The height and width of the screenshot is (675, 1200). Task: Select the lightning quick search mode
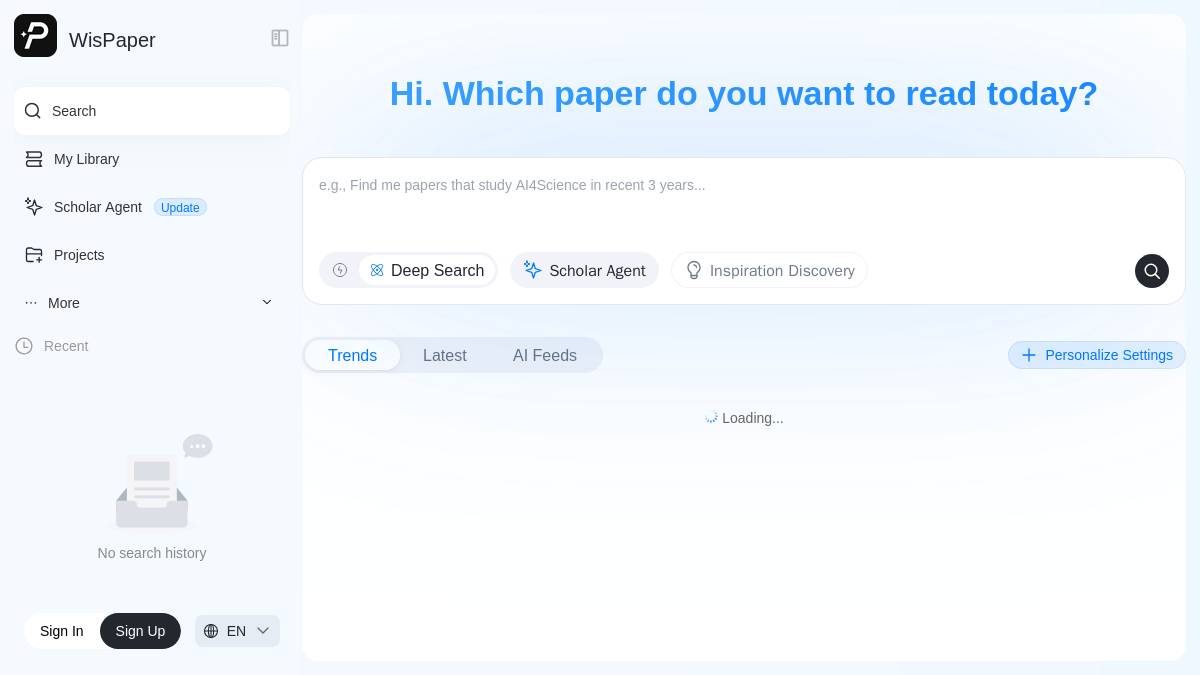tap(340, 270)
